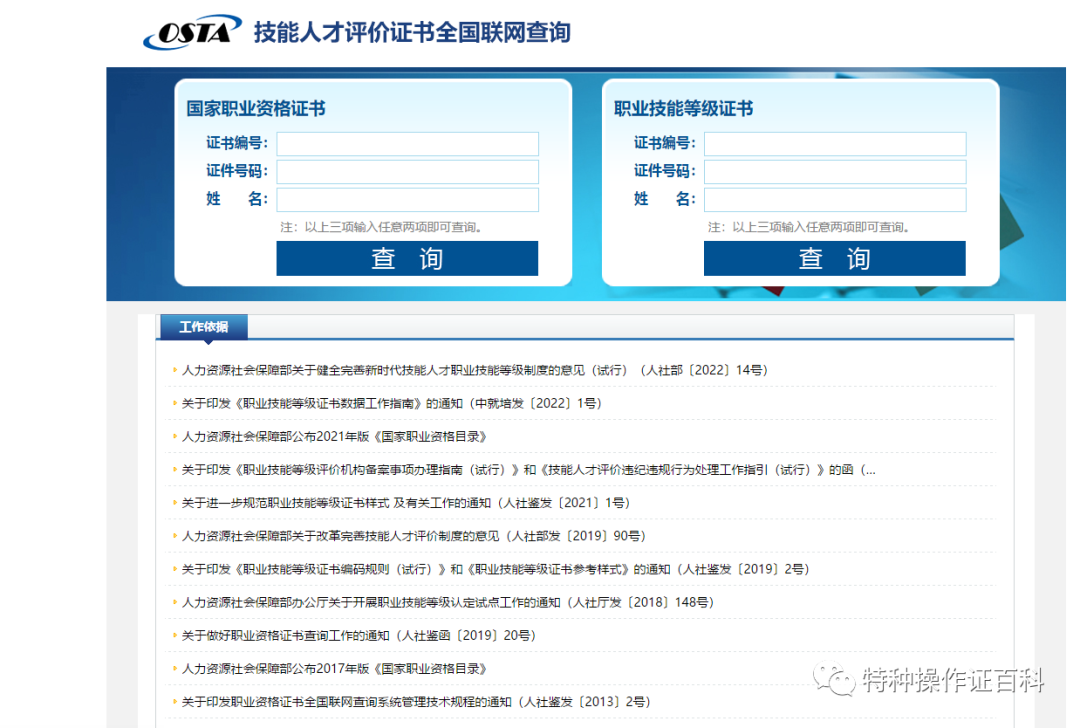Viewport: 1080px width, 728px height.
Task: Click 查询 button for 国家职业资格证书
Action: pos(407,258)
